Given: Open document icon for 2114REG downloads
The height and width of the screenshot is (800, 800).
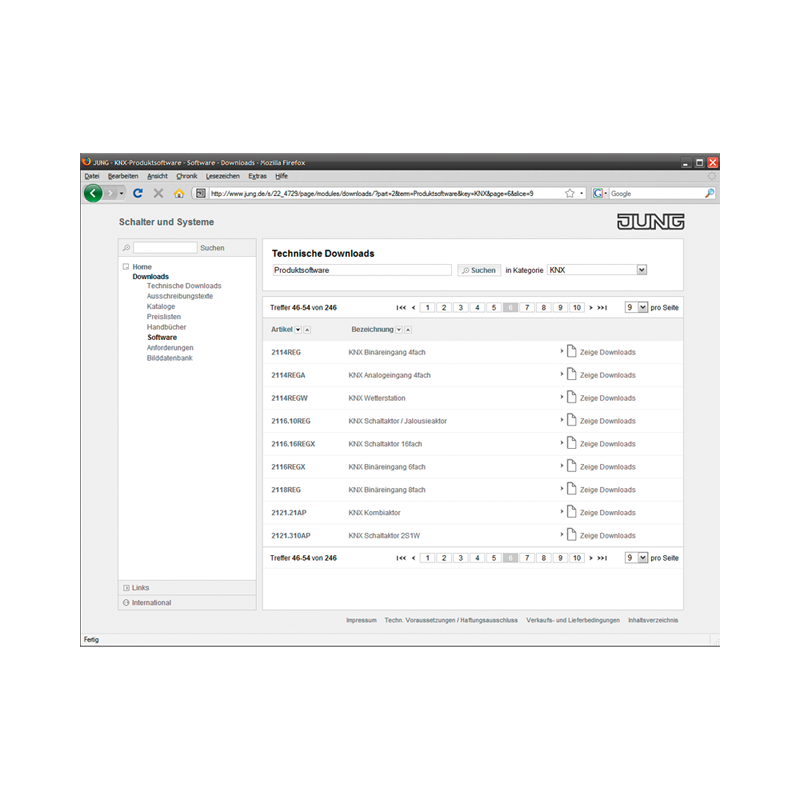Looking at the screenshot, I should (571, 351).
